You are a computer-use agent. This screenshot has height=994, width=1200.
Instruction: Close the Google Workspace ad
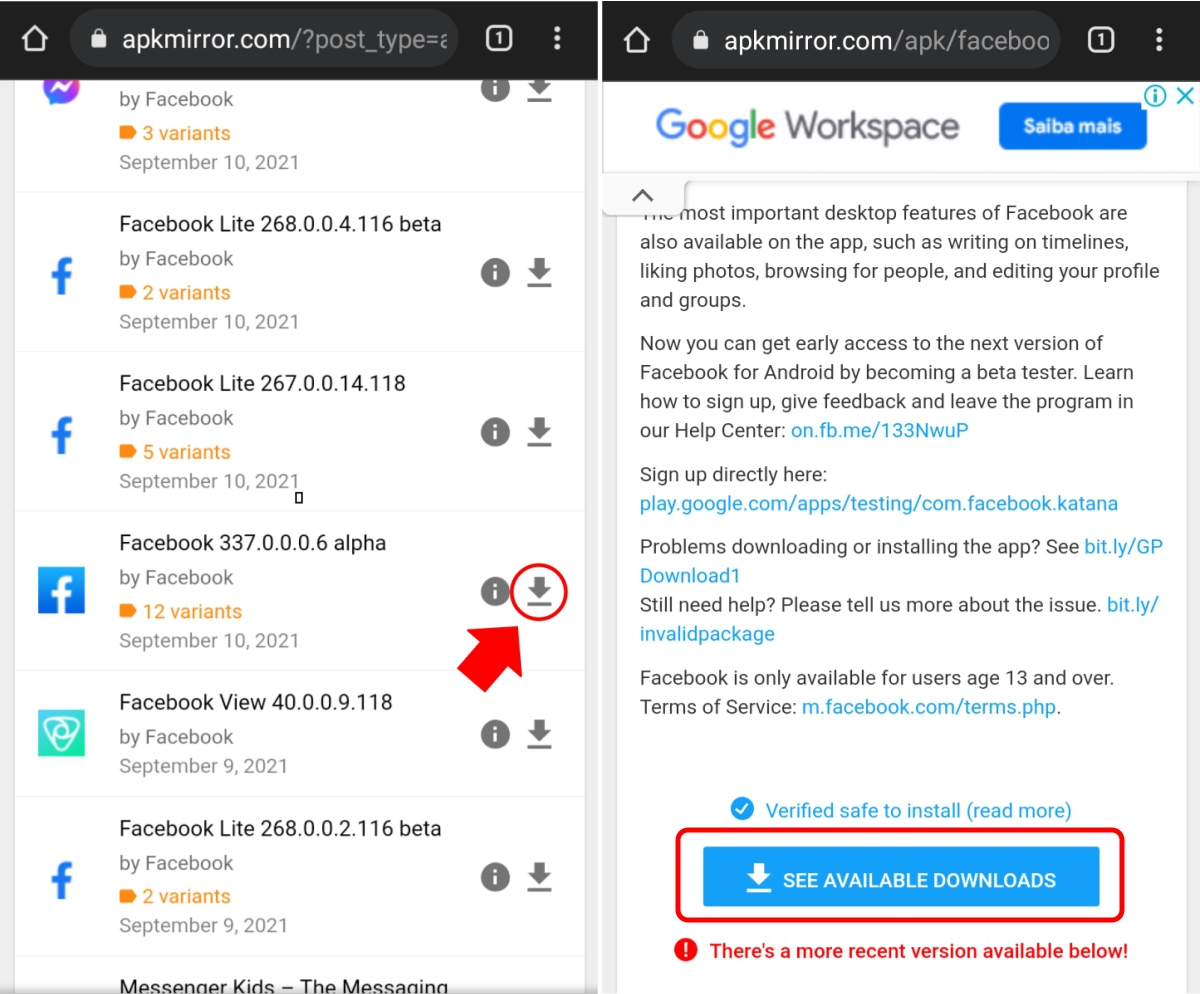pos(1184,96)
